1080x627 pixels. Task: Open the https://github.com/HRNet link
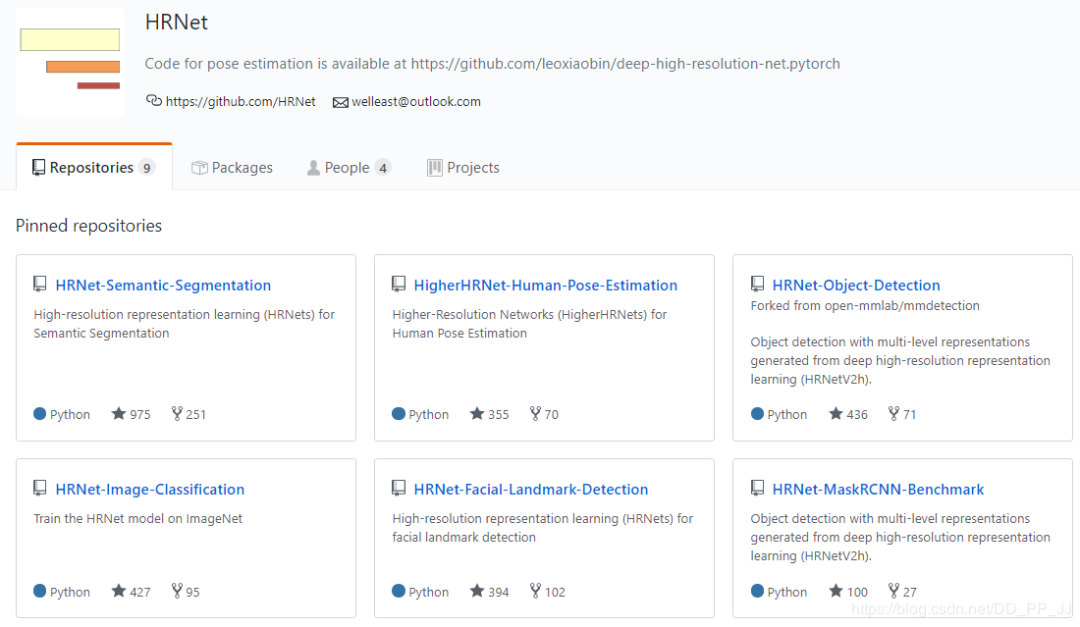click(240, 101)
